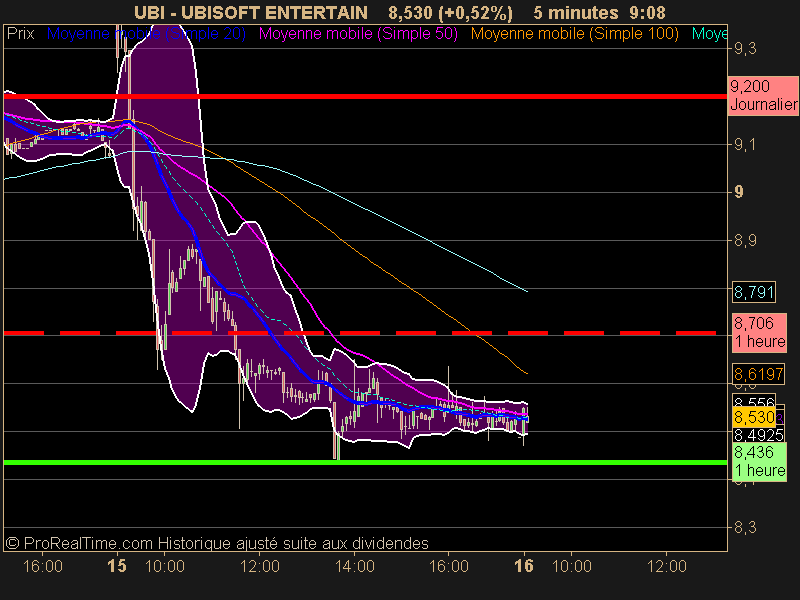Viewport: 800px width, 600px height.
Task: Click the orange 8,6197 price label
Action: pos(758,374)
